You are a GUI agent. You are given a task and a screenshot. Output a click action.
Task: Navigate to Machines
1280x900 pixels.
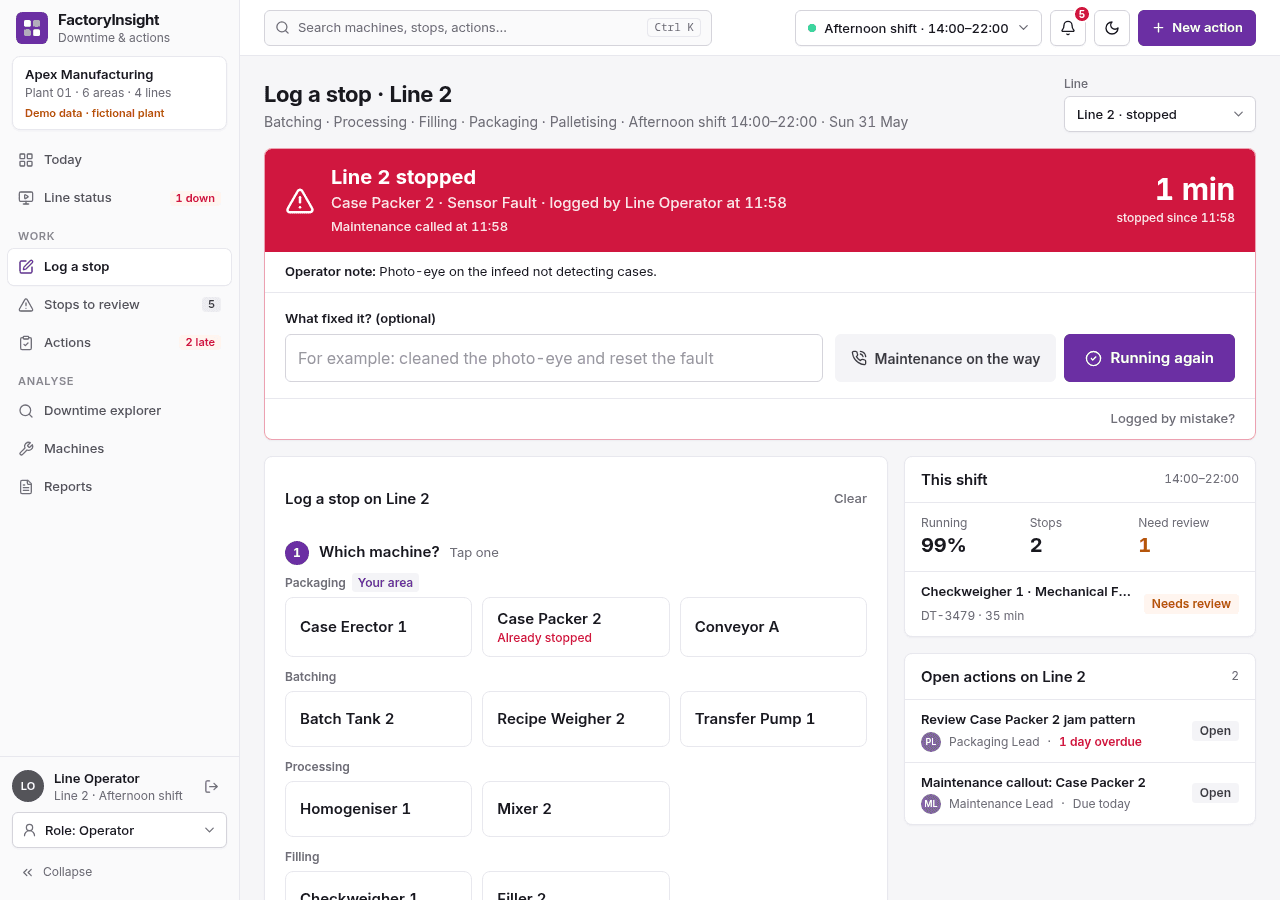point(119,449)
